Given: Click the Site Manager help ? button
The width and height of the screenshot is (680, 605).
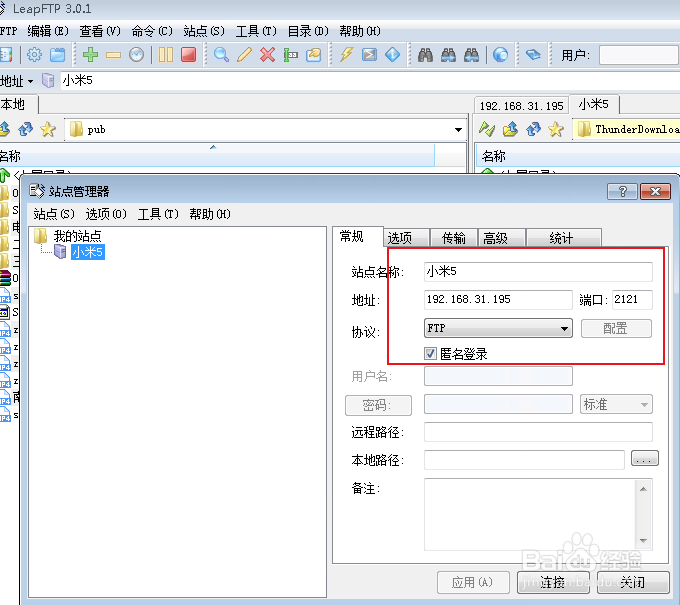Looking at the screenshot, I should point(622,191).
